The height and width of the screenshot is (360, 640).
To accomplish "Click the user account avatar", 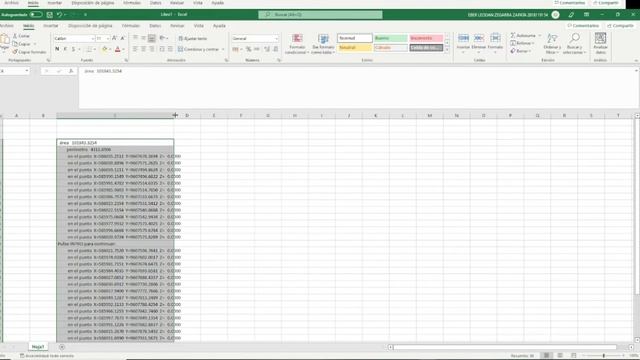I will tap(556, 15).
